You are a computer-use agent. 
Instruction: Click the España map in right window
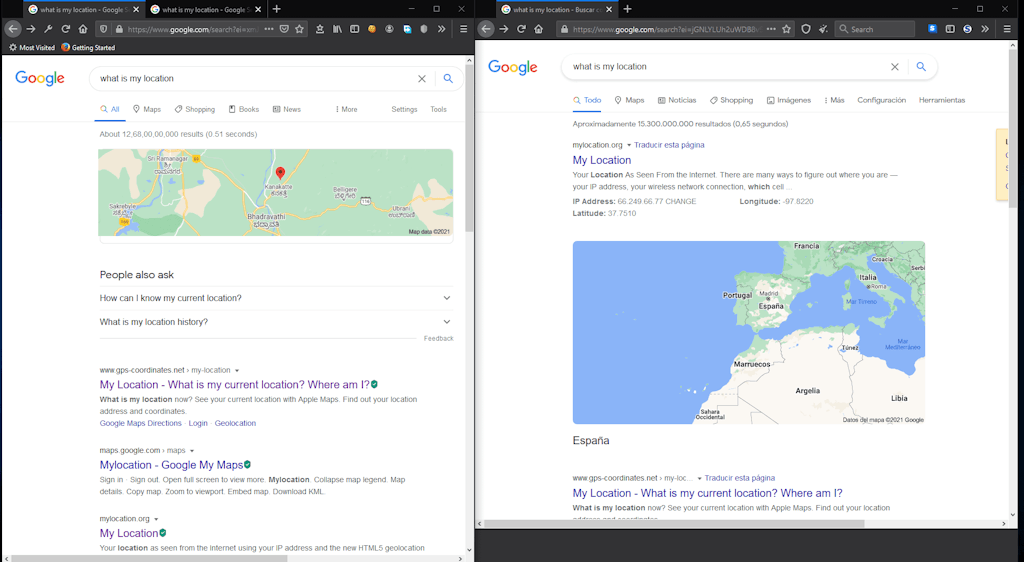748,333
